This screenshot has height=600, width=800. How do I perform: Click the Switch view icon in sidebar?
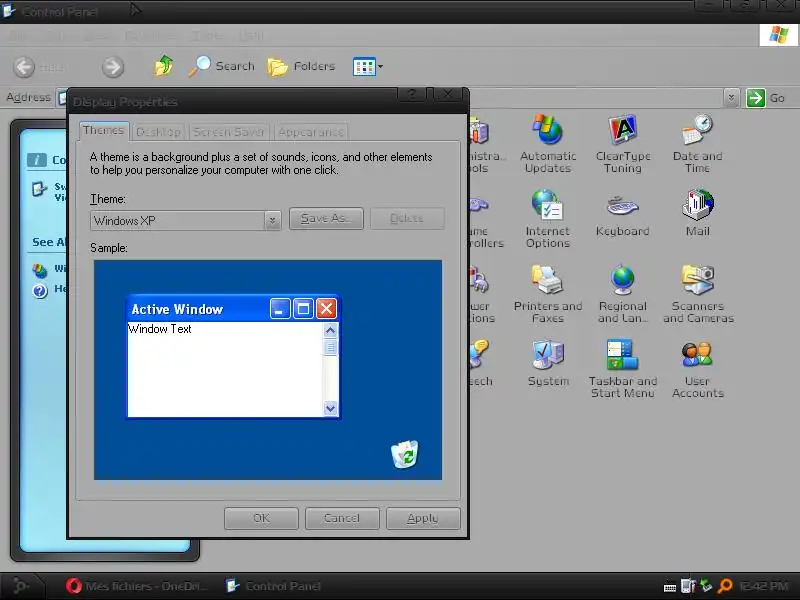(x=39, y=189)
